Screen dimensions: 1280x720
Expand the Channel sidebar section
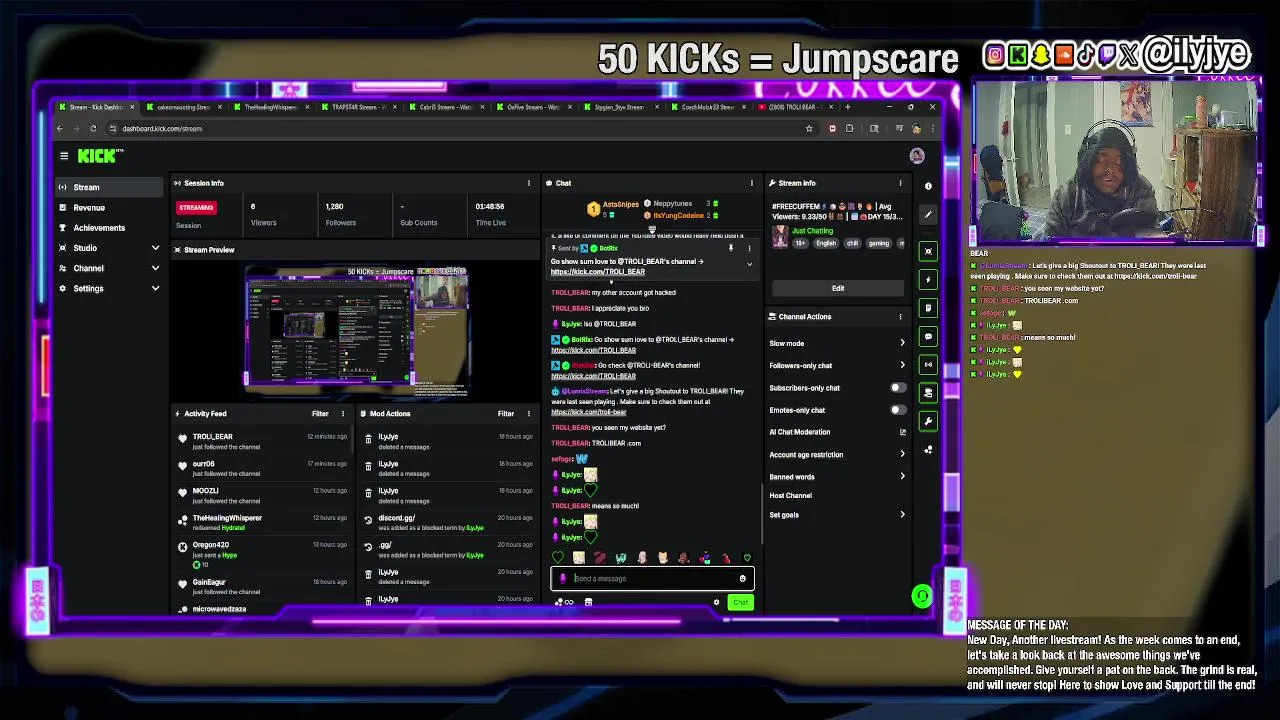pyautogui.click(x=109, y=268)
